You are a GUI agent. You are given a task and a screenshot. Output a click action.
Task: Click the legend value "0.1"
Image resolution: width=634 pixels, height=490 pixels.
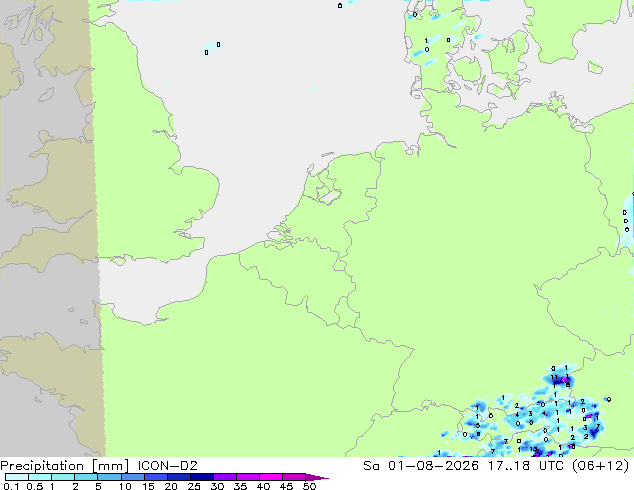tap(11, 486)
